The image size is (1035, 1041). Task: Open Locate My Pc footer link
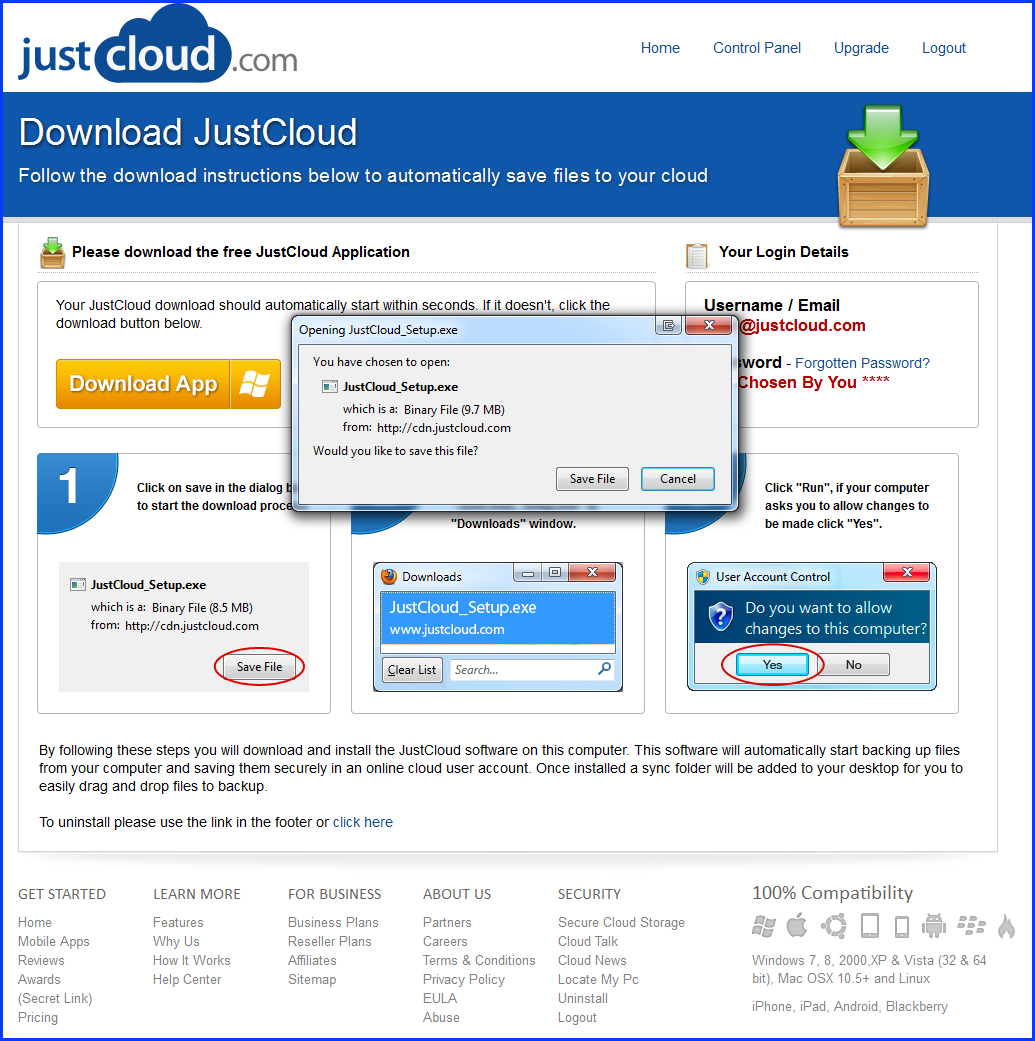point(598,979)
